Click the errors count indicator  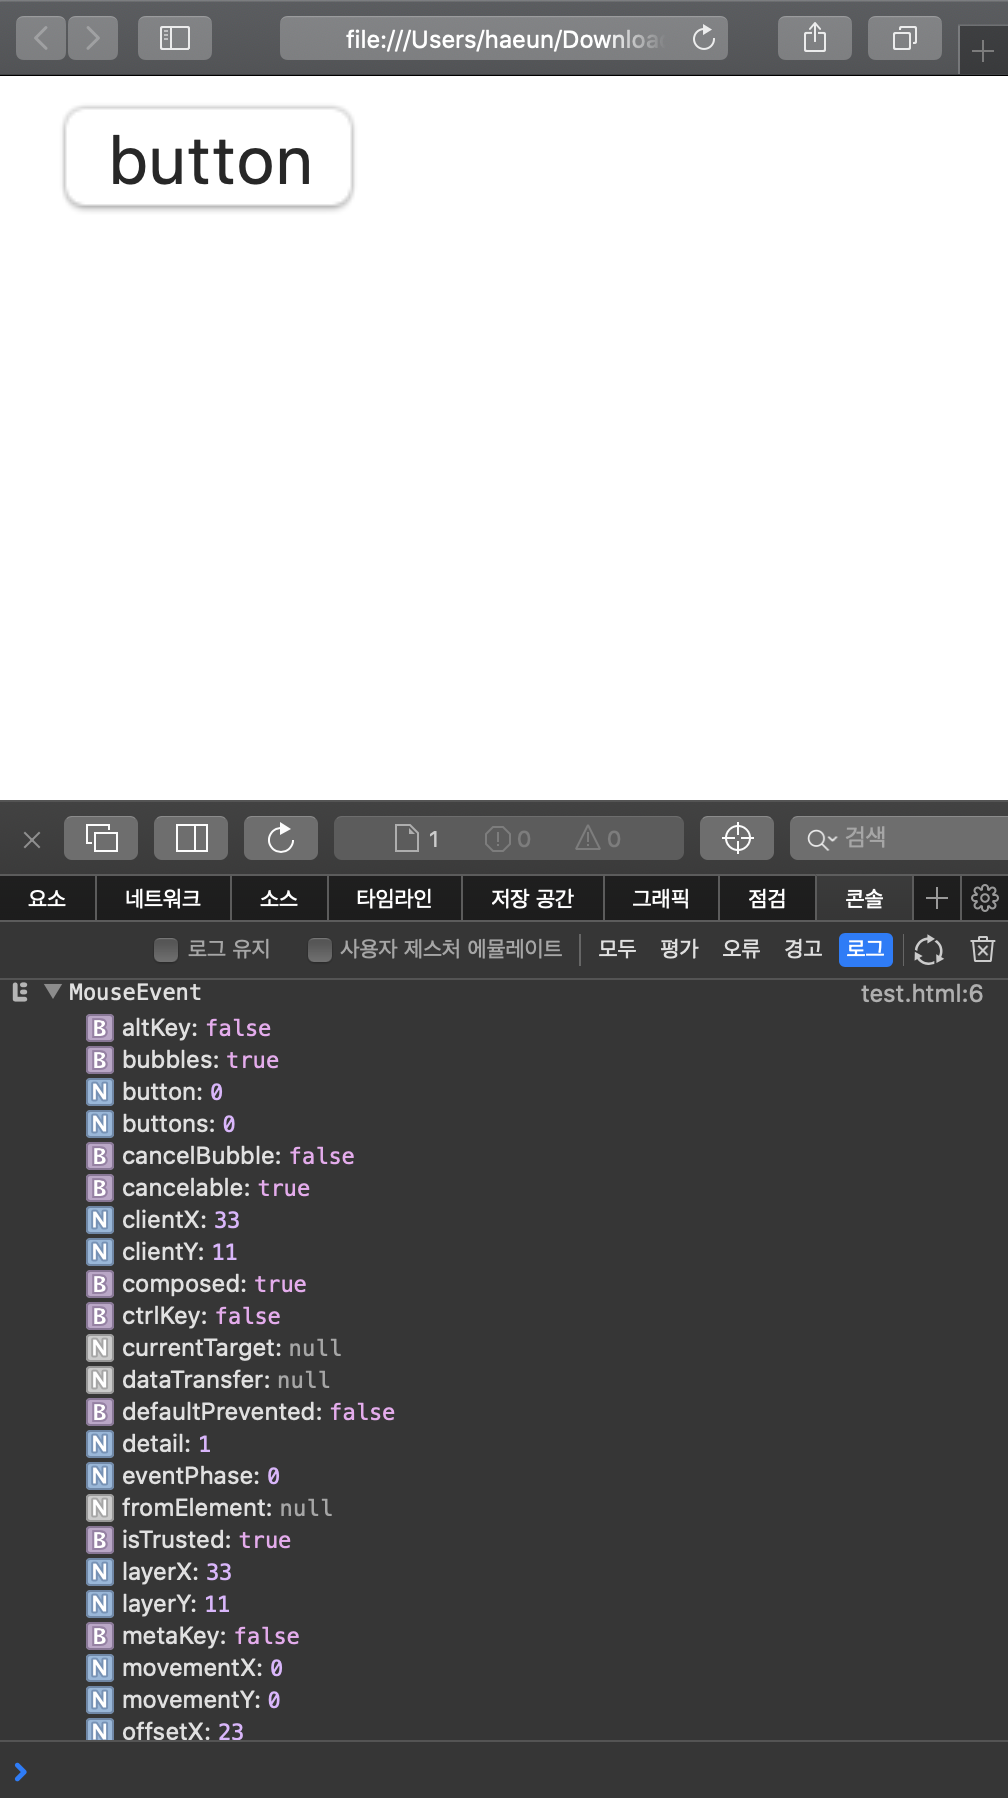point(508,838)
